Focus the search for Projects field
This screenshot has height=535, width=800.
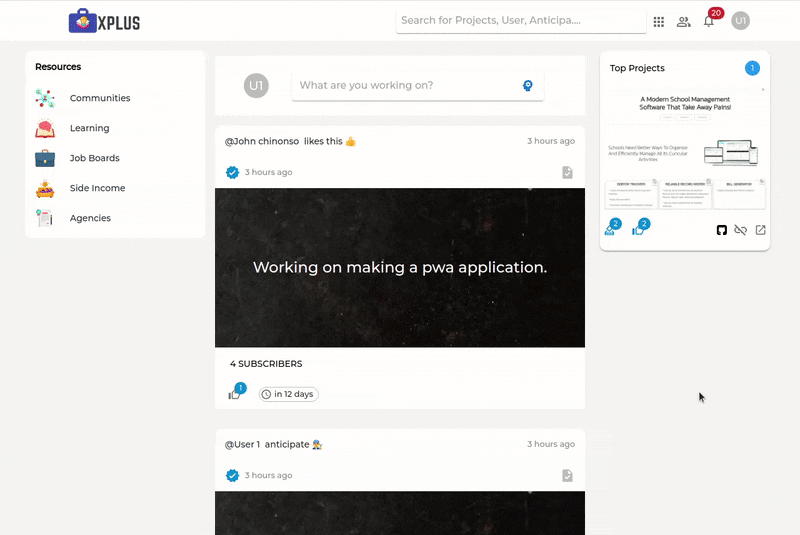click(x=521, y=21)
